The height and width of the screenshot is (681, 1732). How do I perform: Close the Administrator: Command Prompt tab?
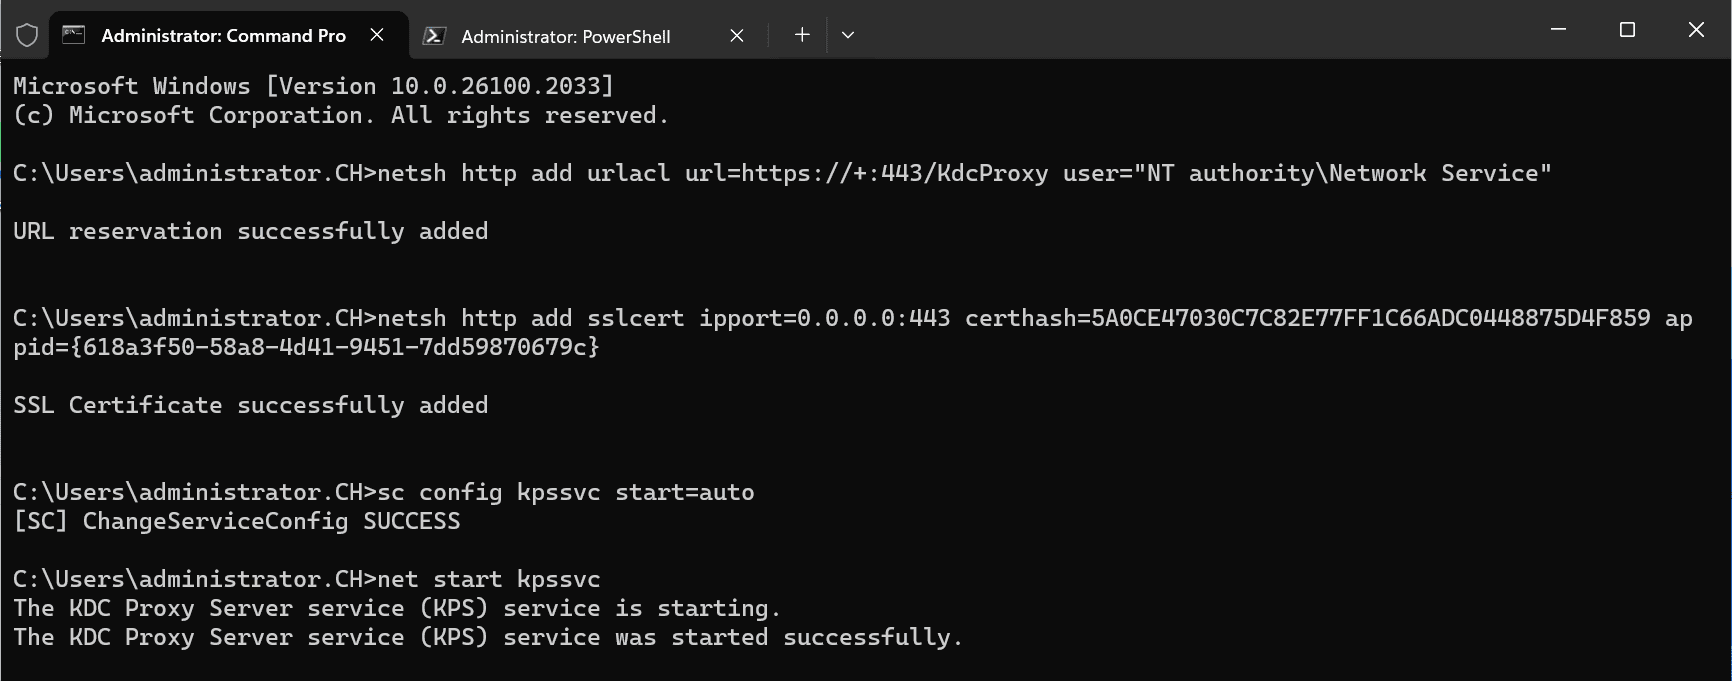pos(377,35)
